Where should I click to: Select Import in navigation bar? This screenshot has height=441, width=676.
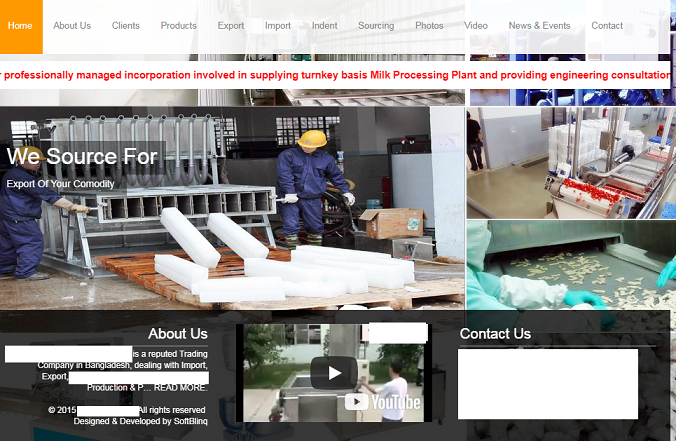point(278,26)
